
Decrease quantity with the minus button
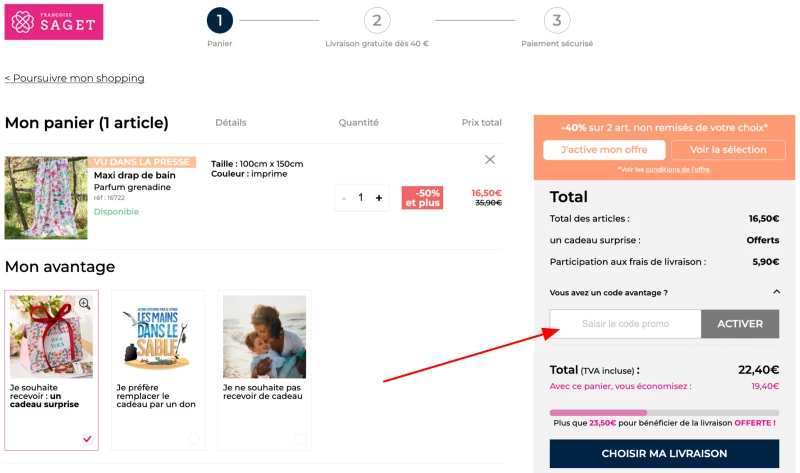tap(344, 198)
